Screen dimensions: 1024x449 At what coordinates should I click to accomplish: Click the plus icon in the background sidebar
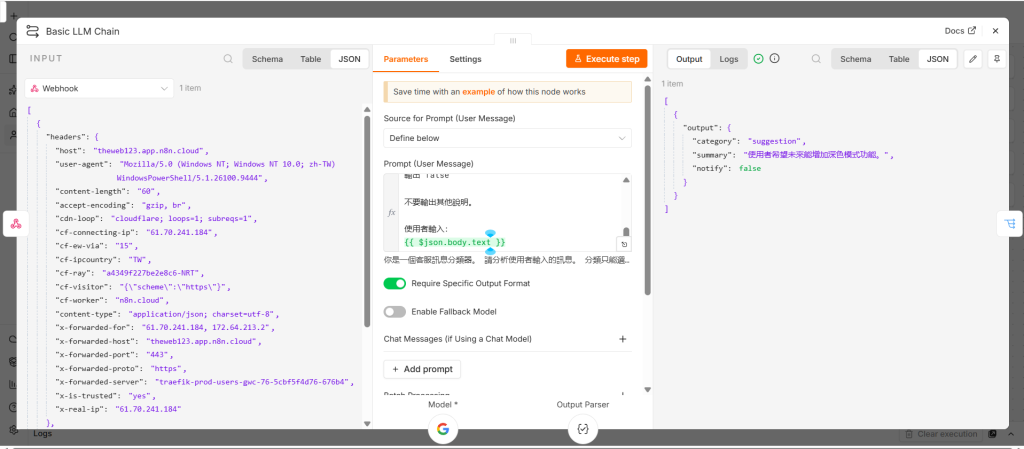coord(12,14)
